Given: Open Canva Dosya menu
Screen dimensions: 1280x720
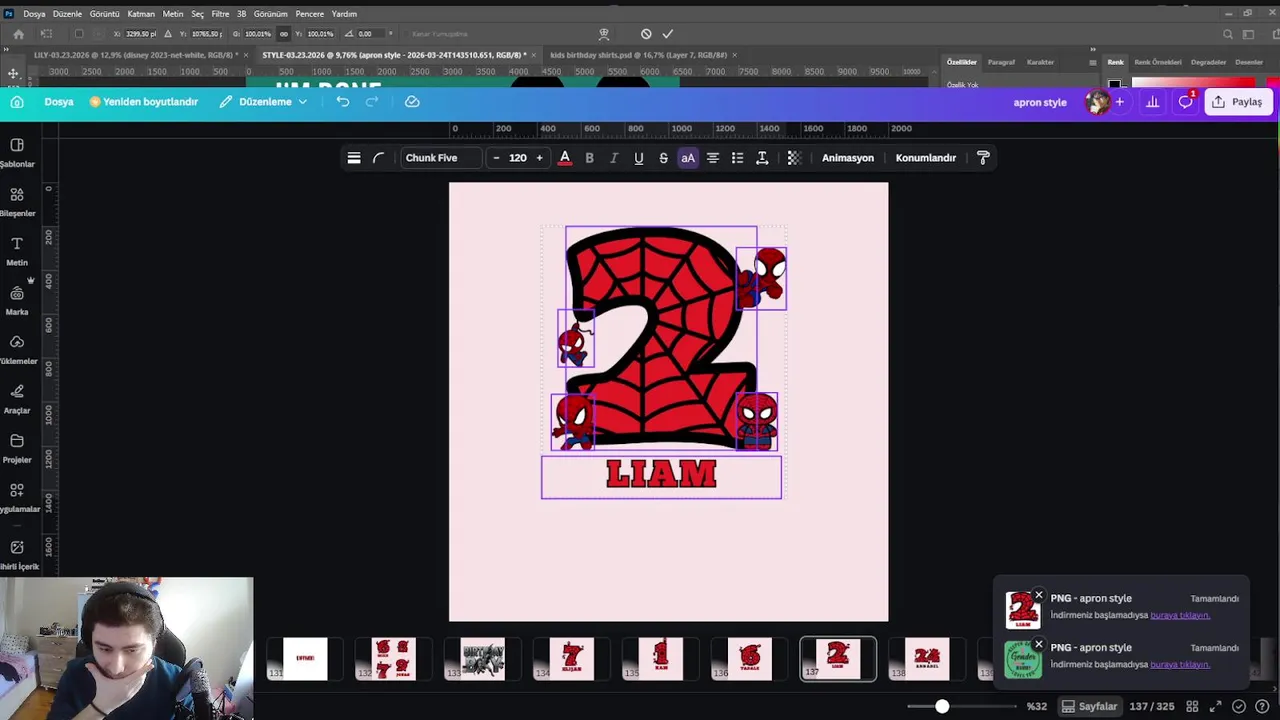Looking at the screenshot, I should 59,102.
